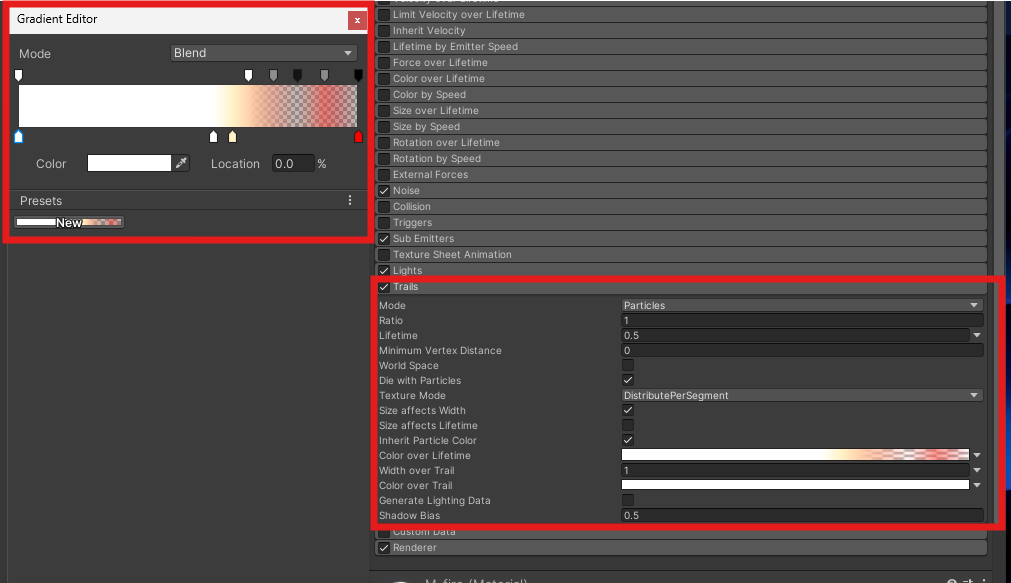This screenshot has height=583, width=1011.
Task: Apply the New gradient preset
Action: click(69, 223)
